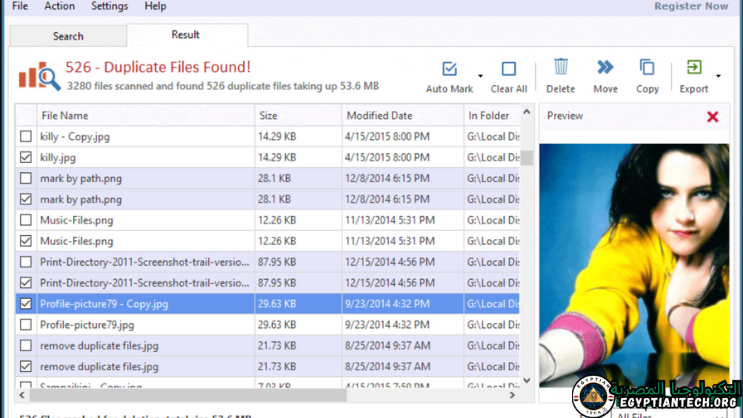Sort by File Name column header
Image resolution: width=743 pixels, height=418 pixels.
pyautogui.click(x=145, y=116)
